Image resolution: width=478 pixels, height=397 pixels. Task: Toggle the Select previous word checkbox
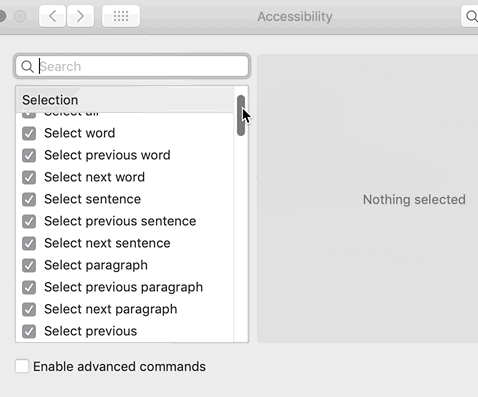click(29, 156)
